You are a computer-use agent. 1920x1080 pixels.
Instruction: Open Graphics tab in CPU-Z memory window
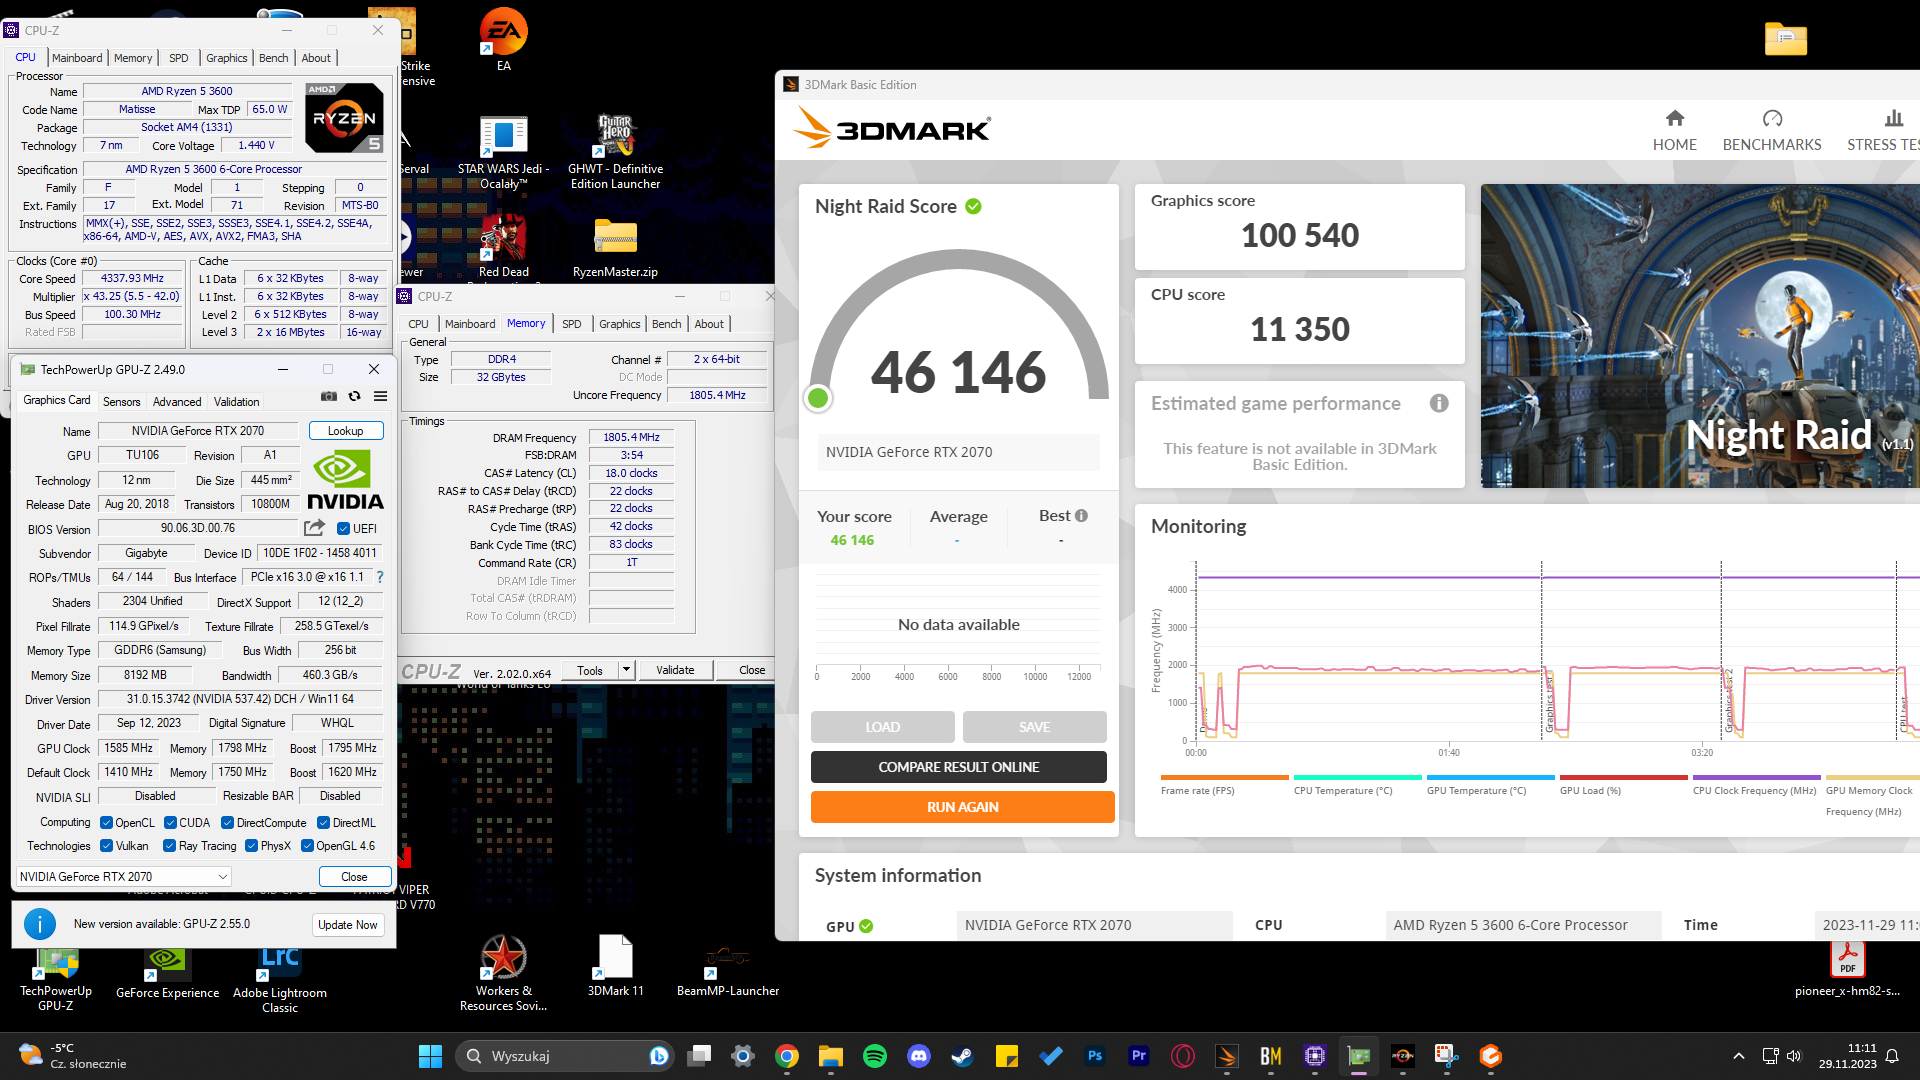coord(619,324)
